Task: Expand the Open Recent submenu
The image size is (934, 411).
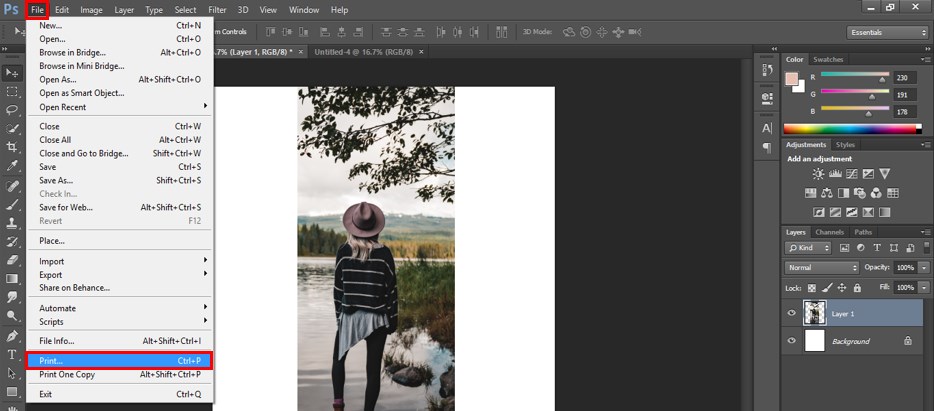Action: (120, 107)
